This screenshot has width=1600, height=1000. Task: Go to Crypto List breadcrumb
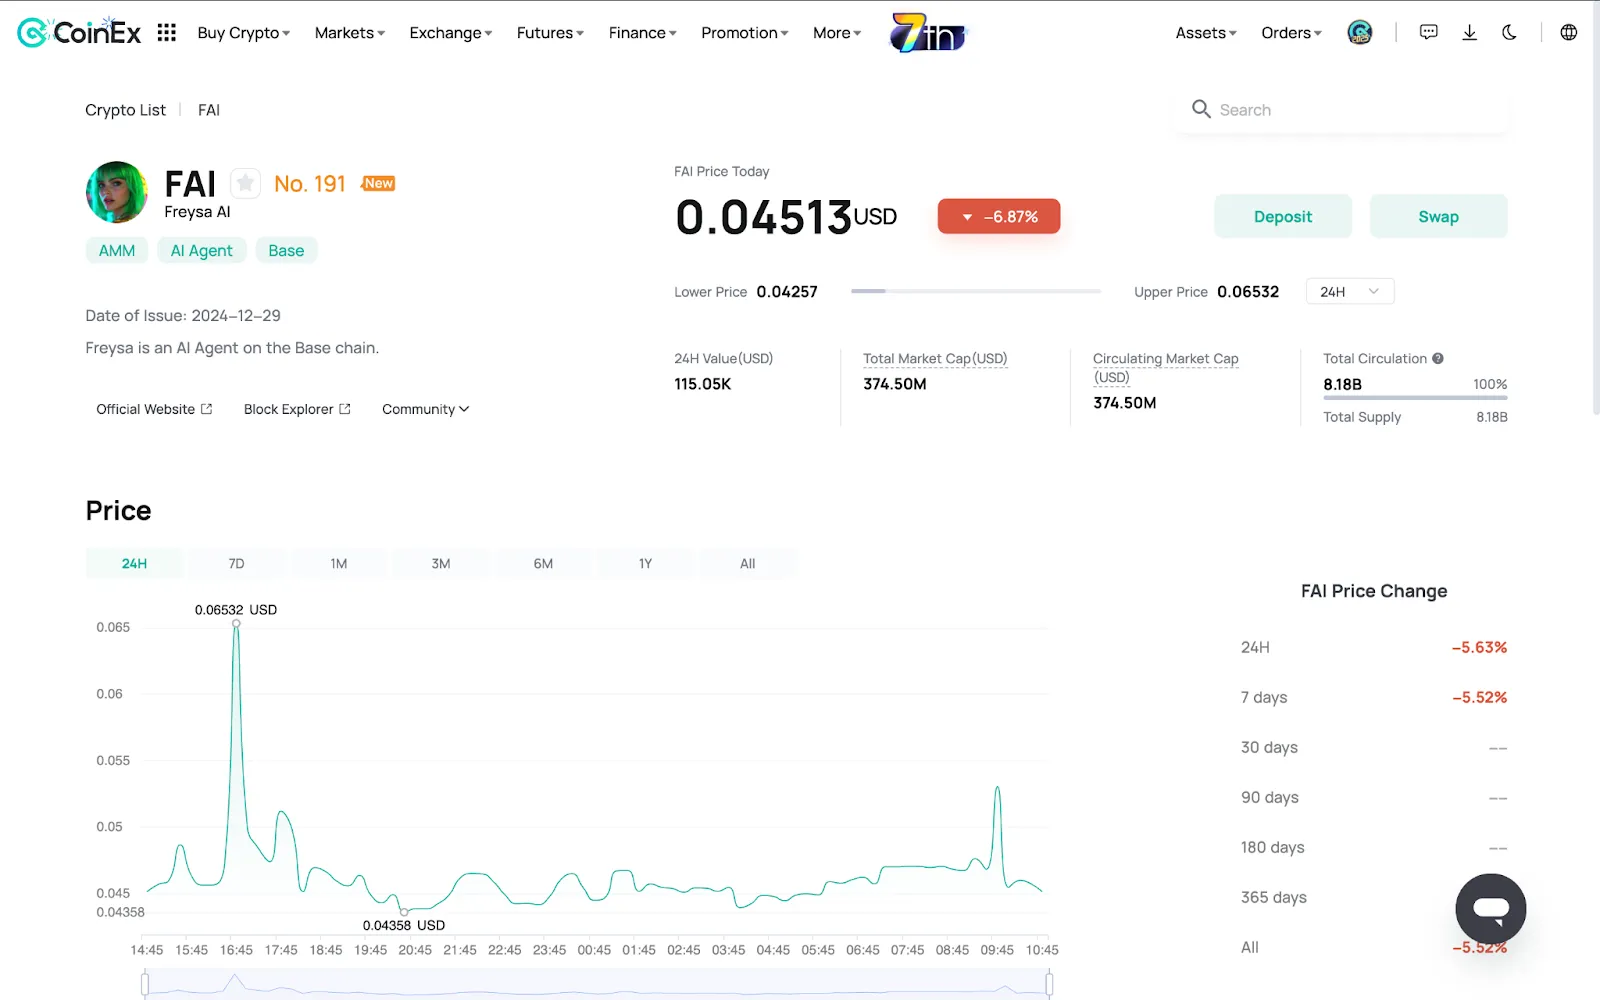(125, 109)
